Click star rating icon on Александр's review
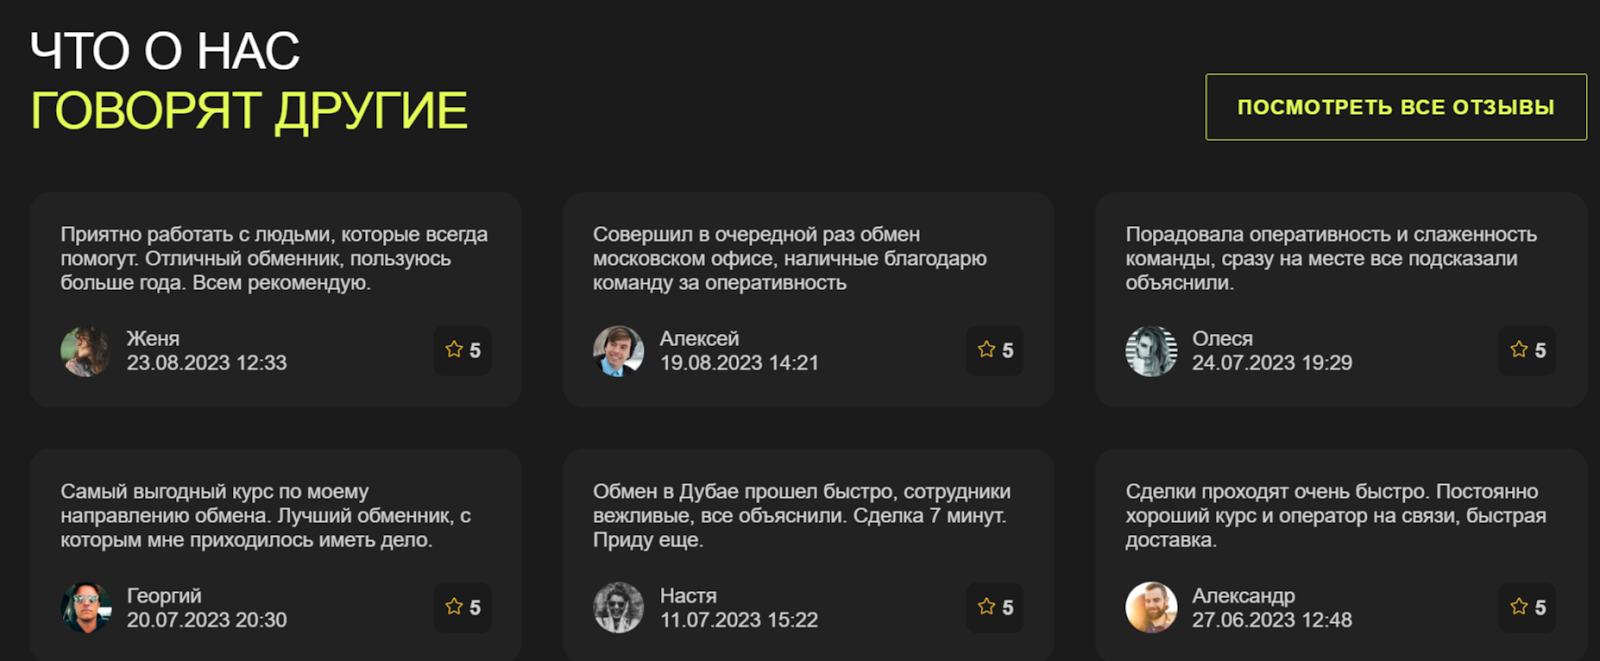Viewport: 1600px width, 661px height. pos(1519,606)
